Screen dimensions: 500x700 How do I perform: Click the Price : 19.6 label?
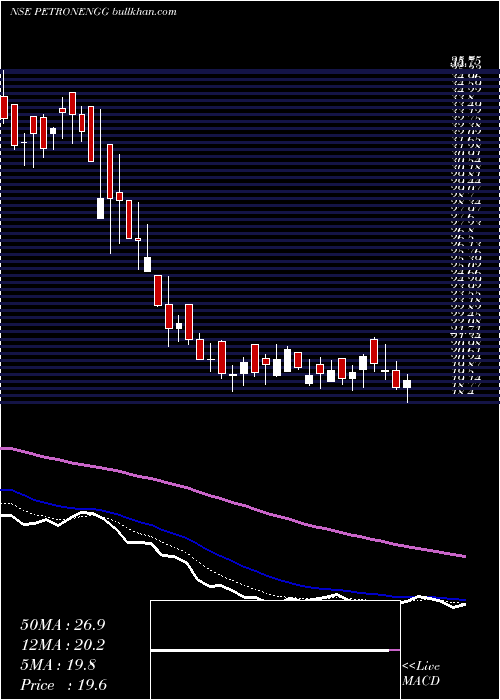63,685
